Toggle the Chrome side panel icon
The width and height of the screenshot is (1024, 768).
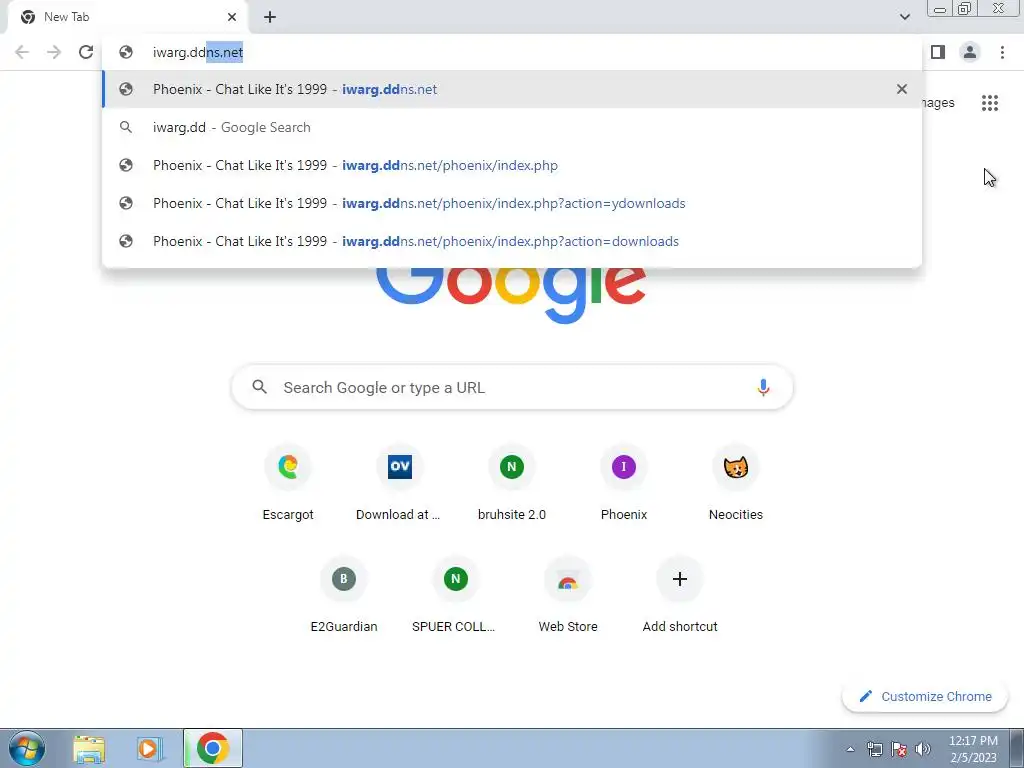tap(938, 52)
